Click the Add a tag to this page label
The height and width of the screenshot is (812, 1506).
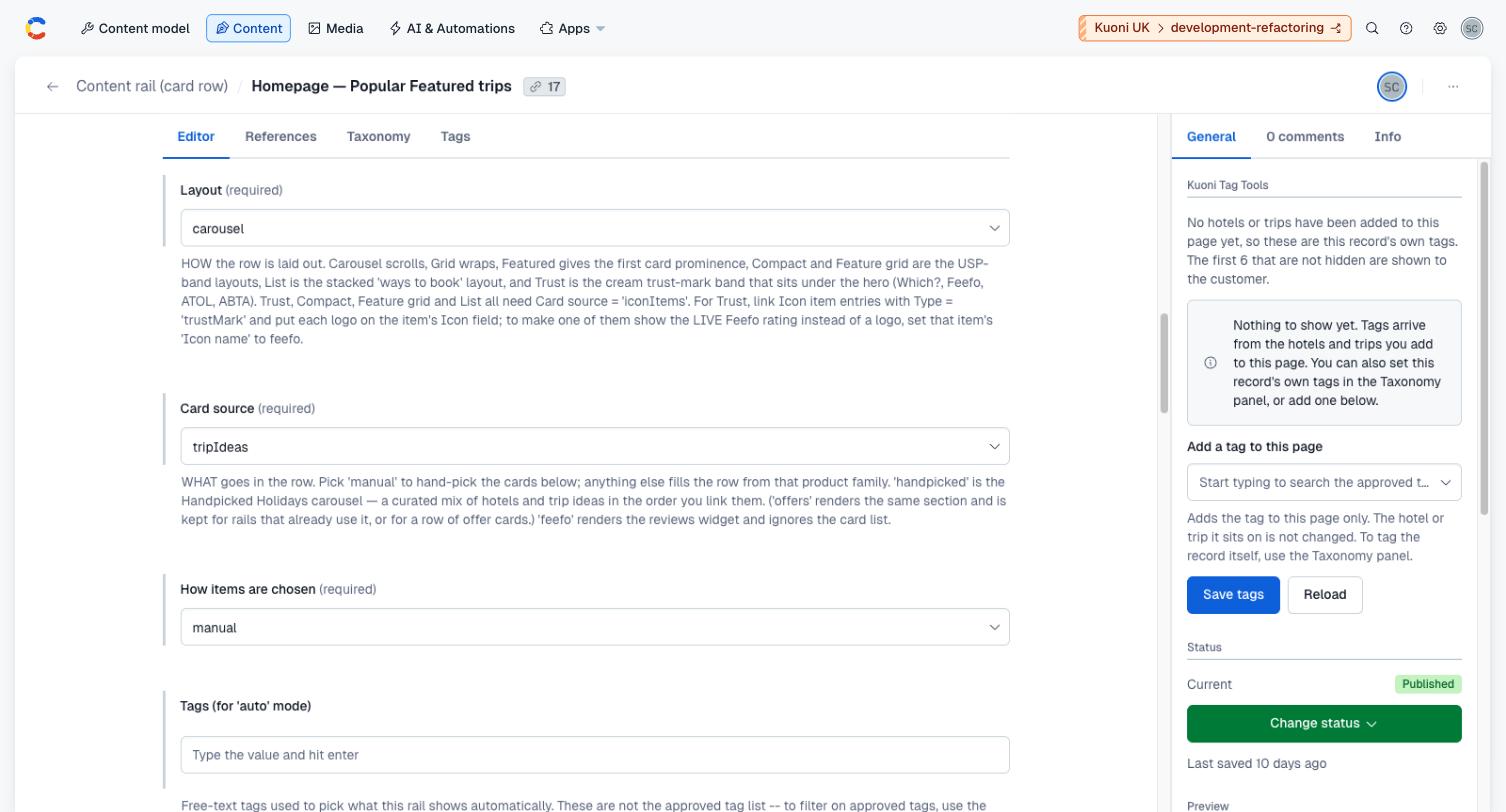pyautogui.click(x=1254, y=447)
